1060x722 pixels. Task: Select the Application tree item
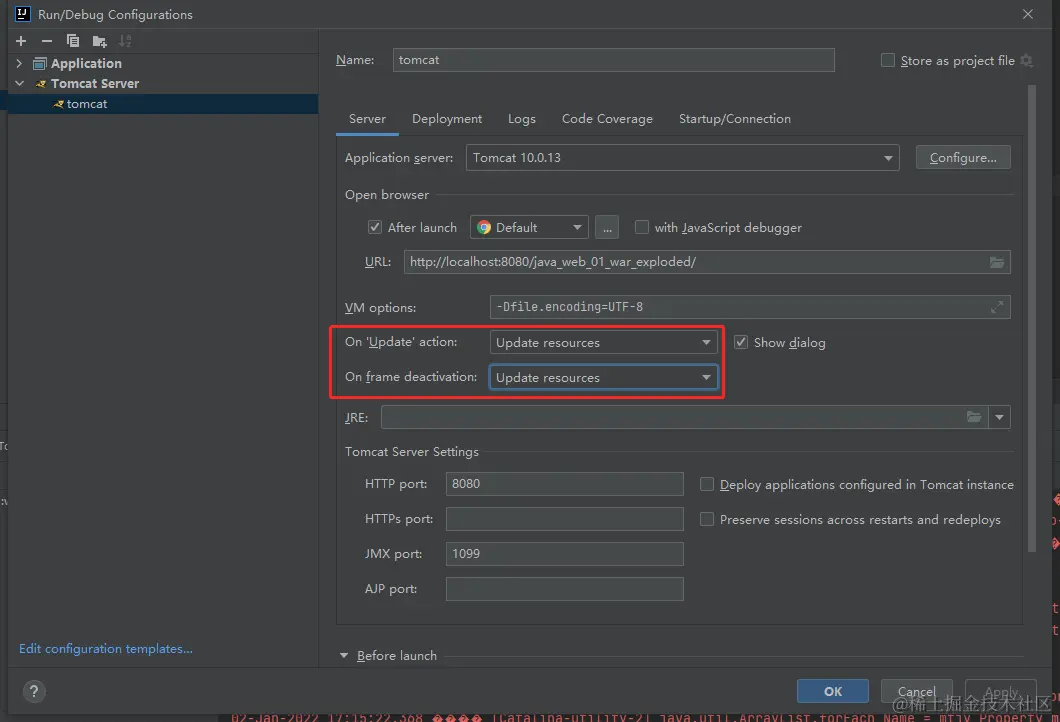click(x=86, y=63)
